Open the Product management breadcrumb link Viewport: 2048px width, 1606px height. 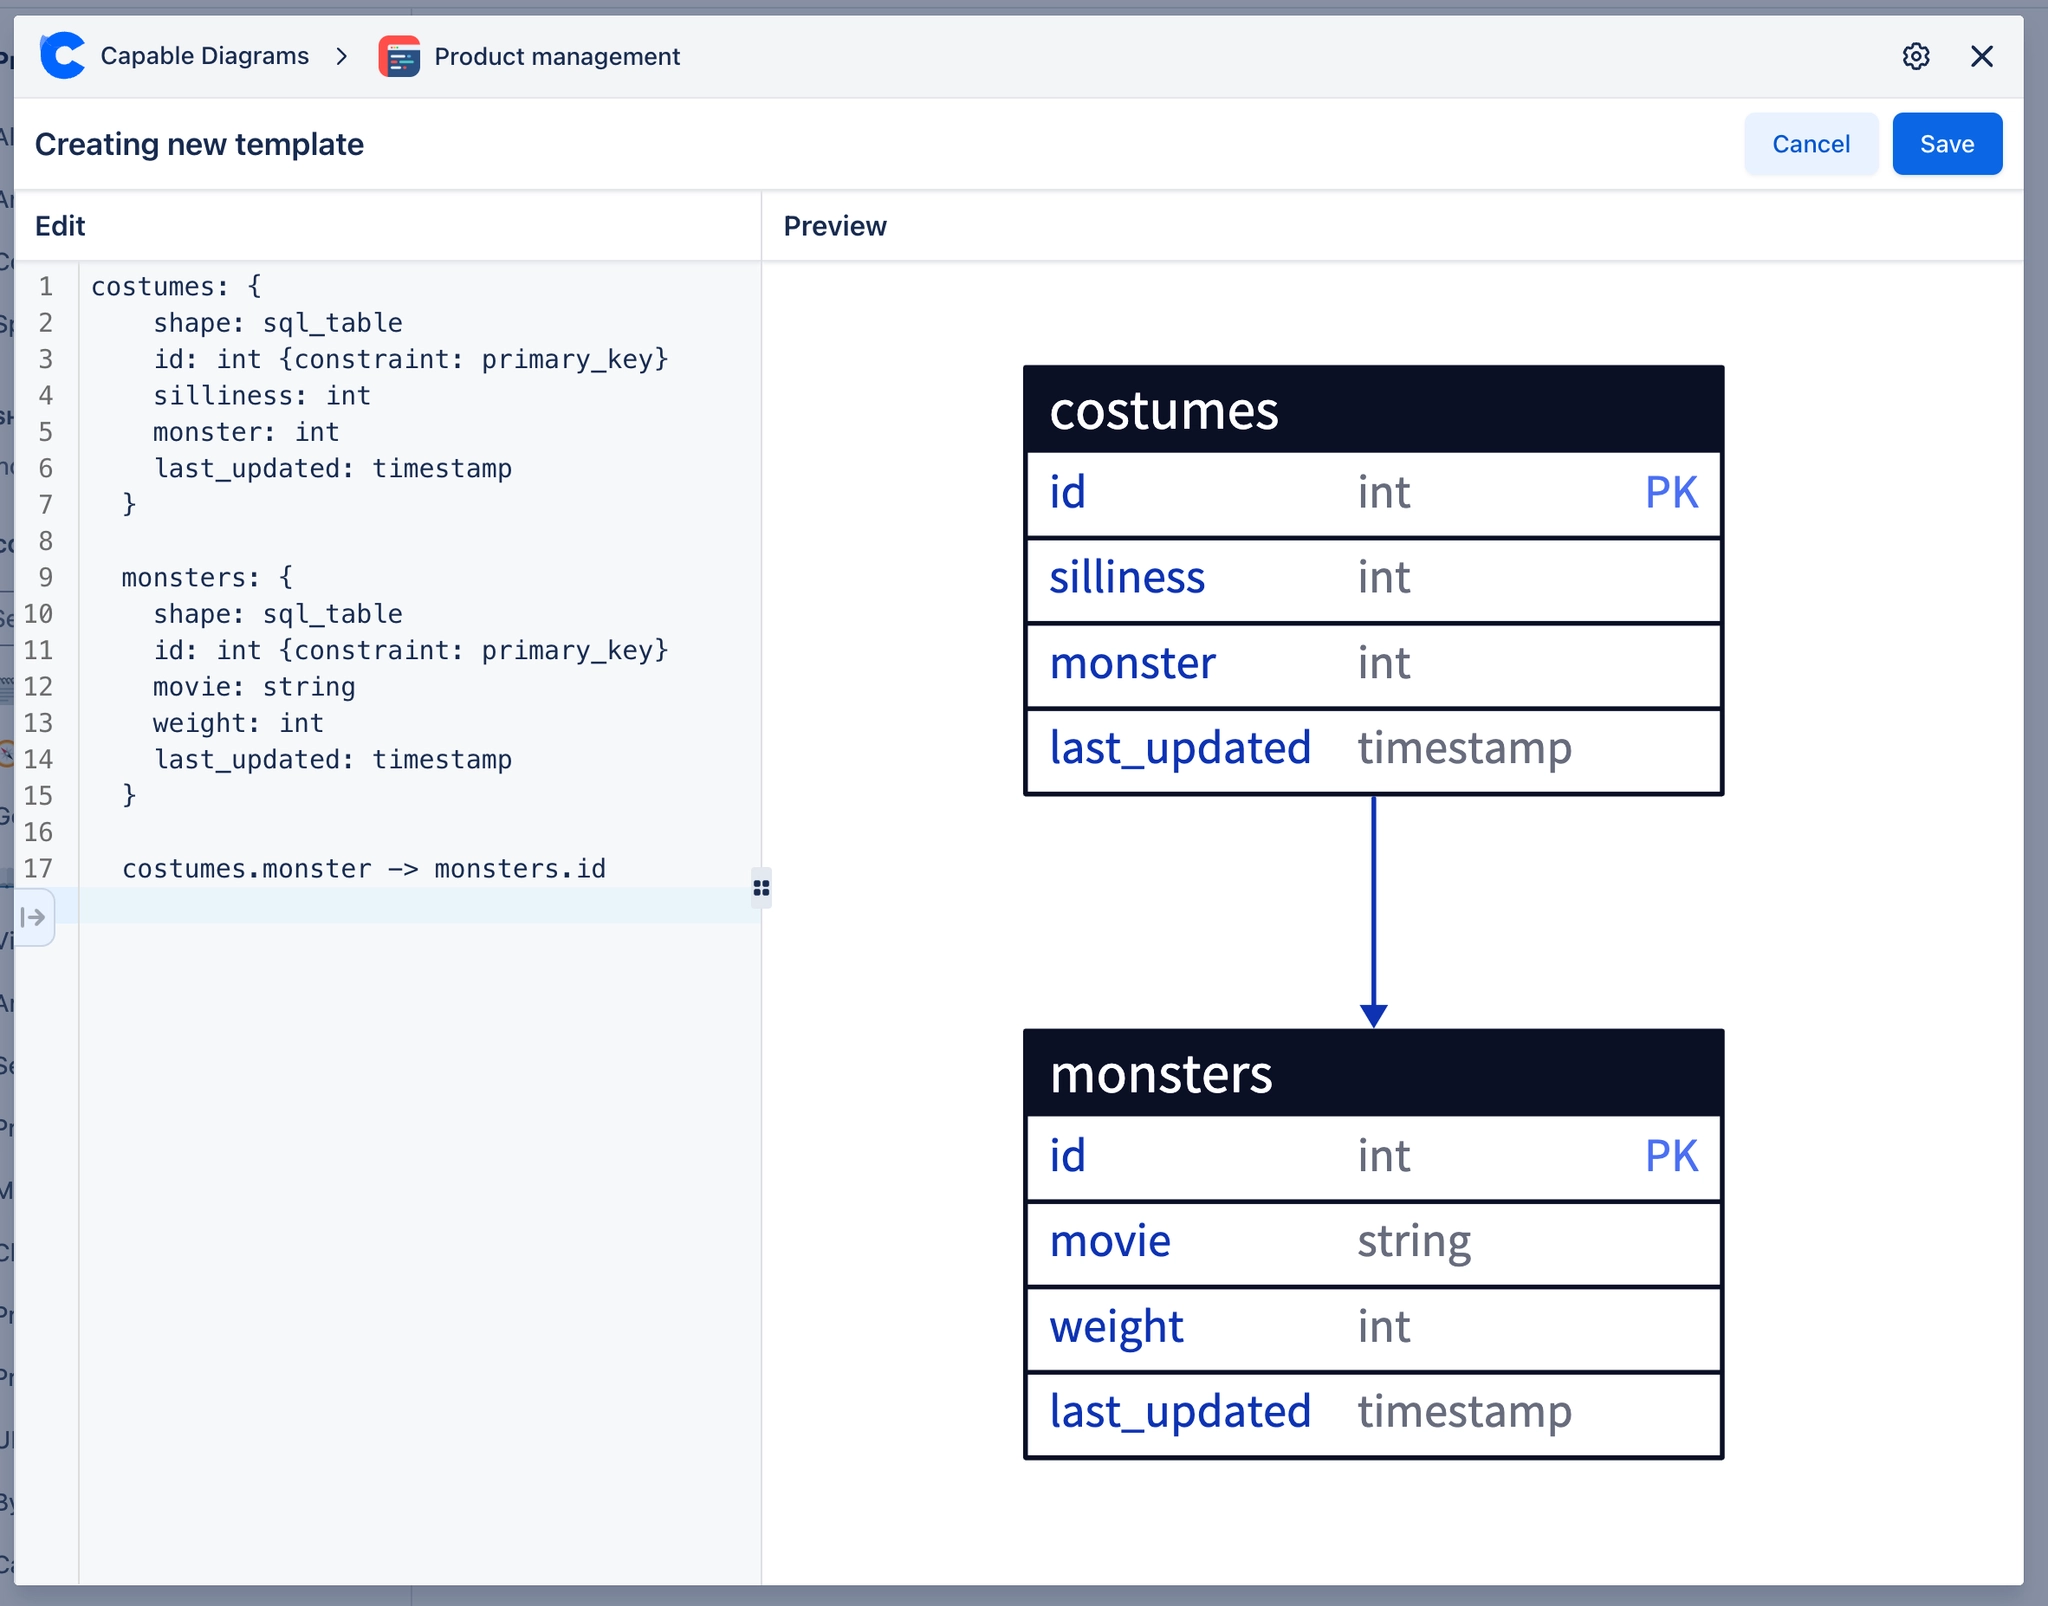point(556,56)
